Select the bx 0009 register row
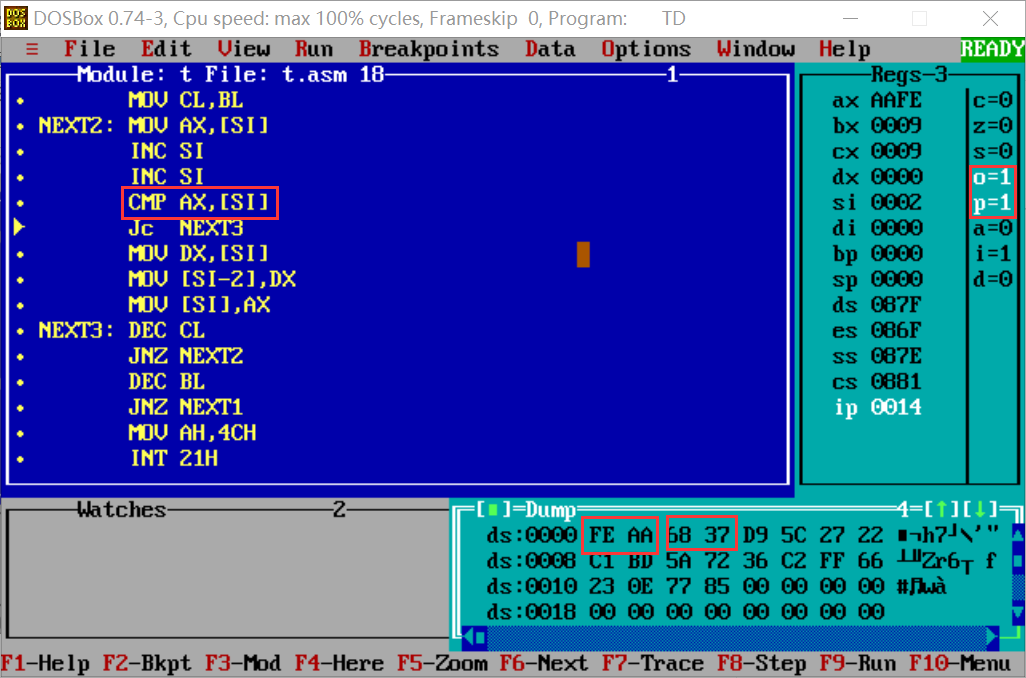Screen dimensions: 1026x678 tap(877, 126)
